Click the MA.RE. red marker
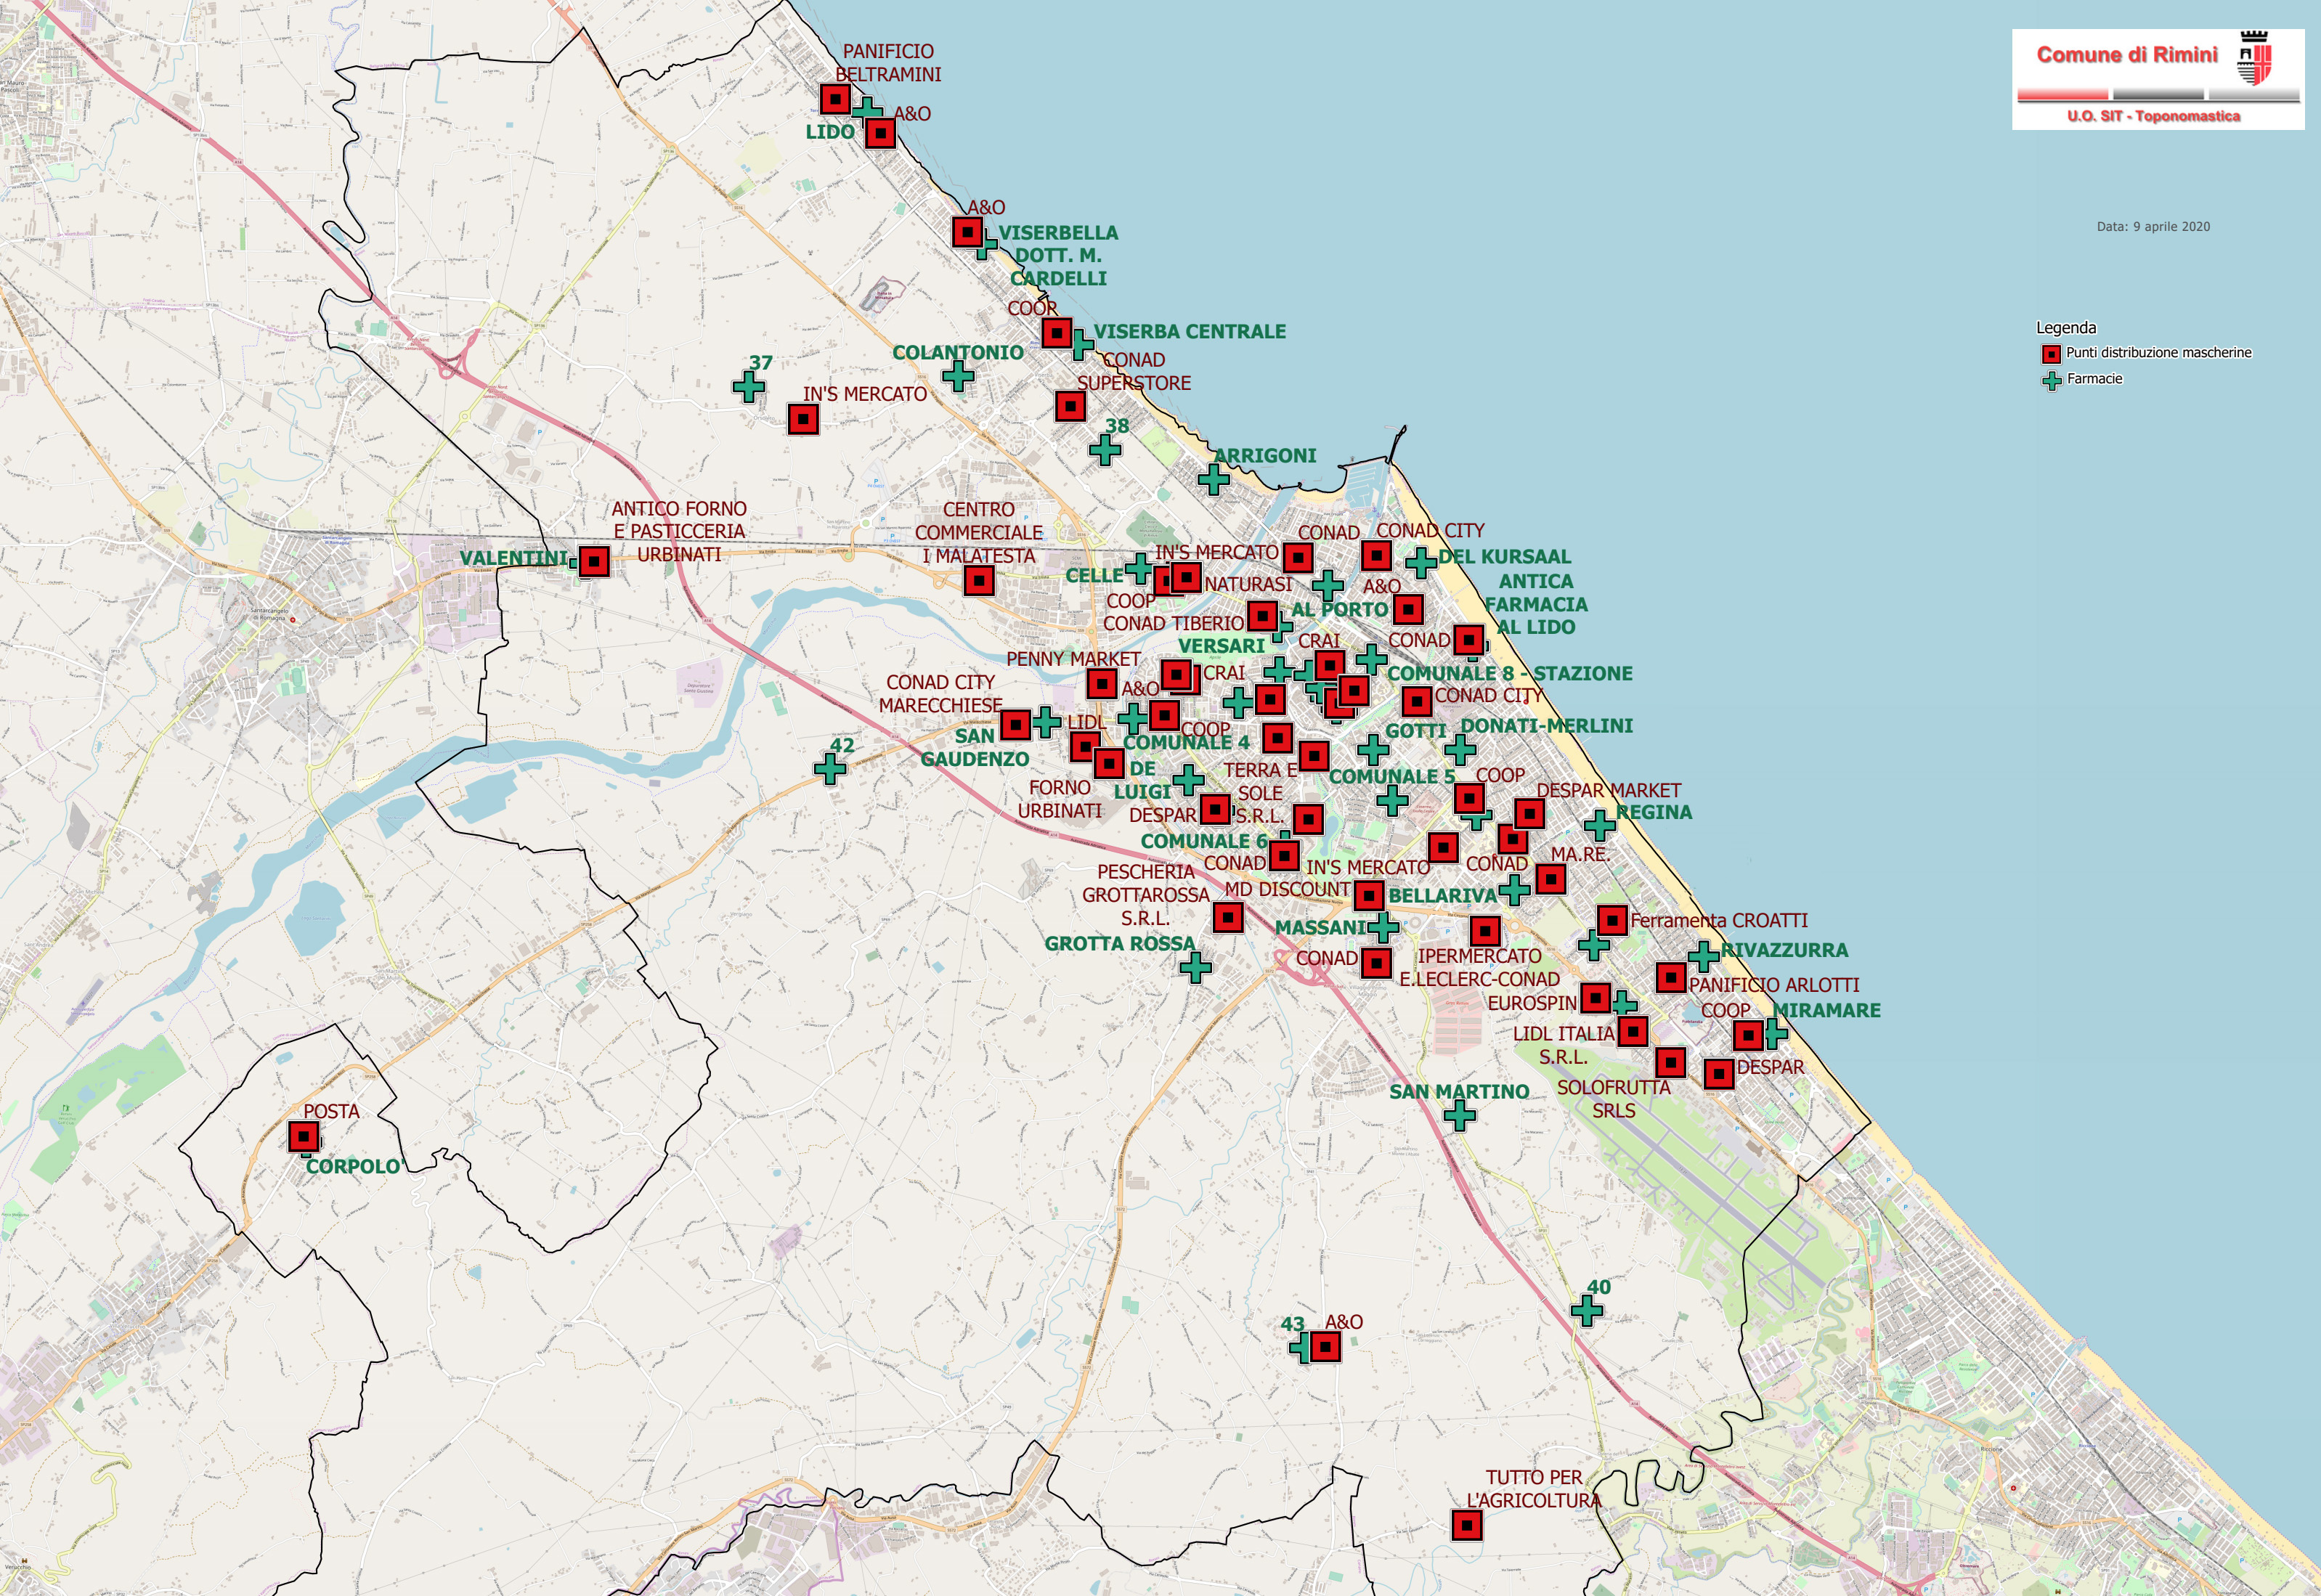Viewport: 2321px width, 1596px height. [x=1551, y=879]
